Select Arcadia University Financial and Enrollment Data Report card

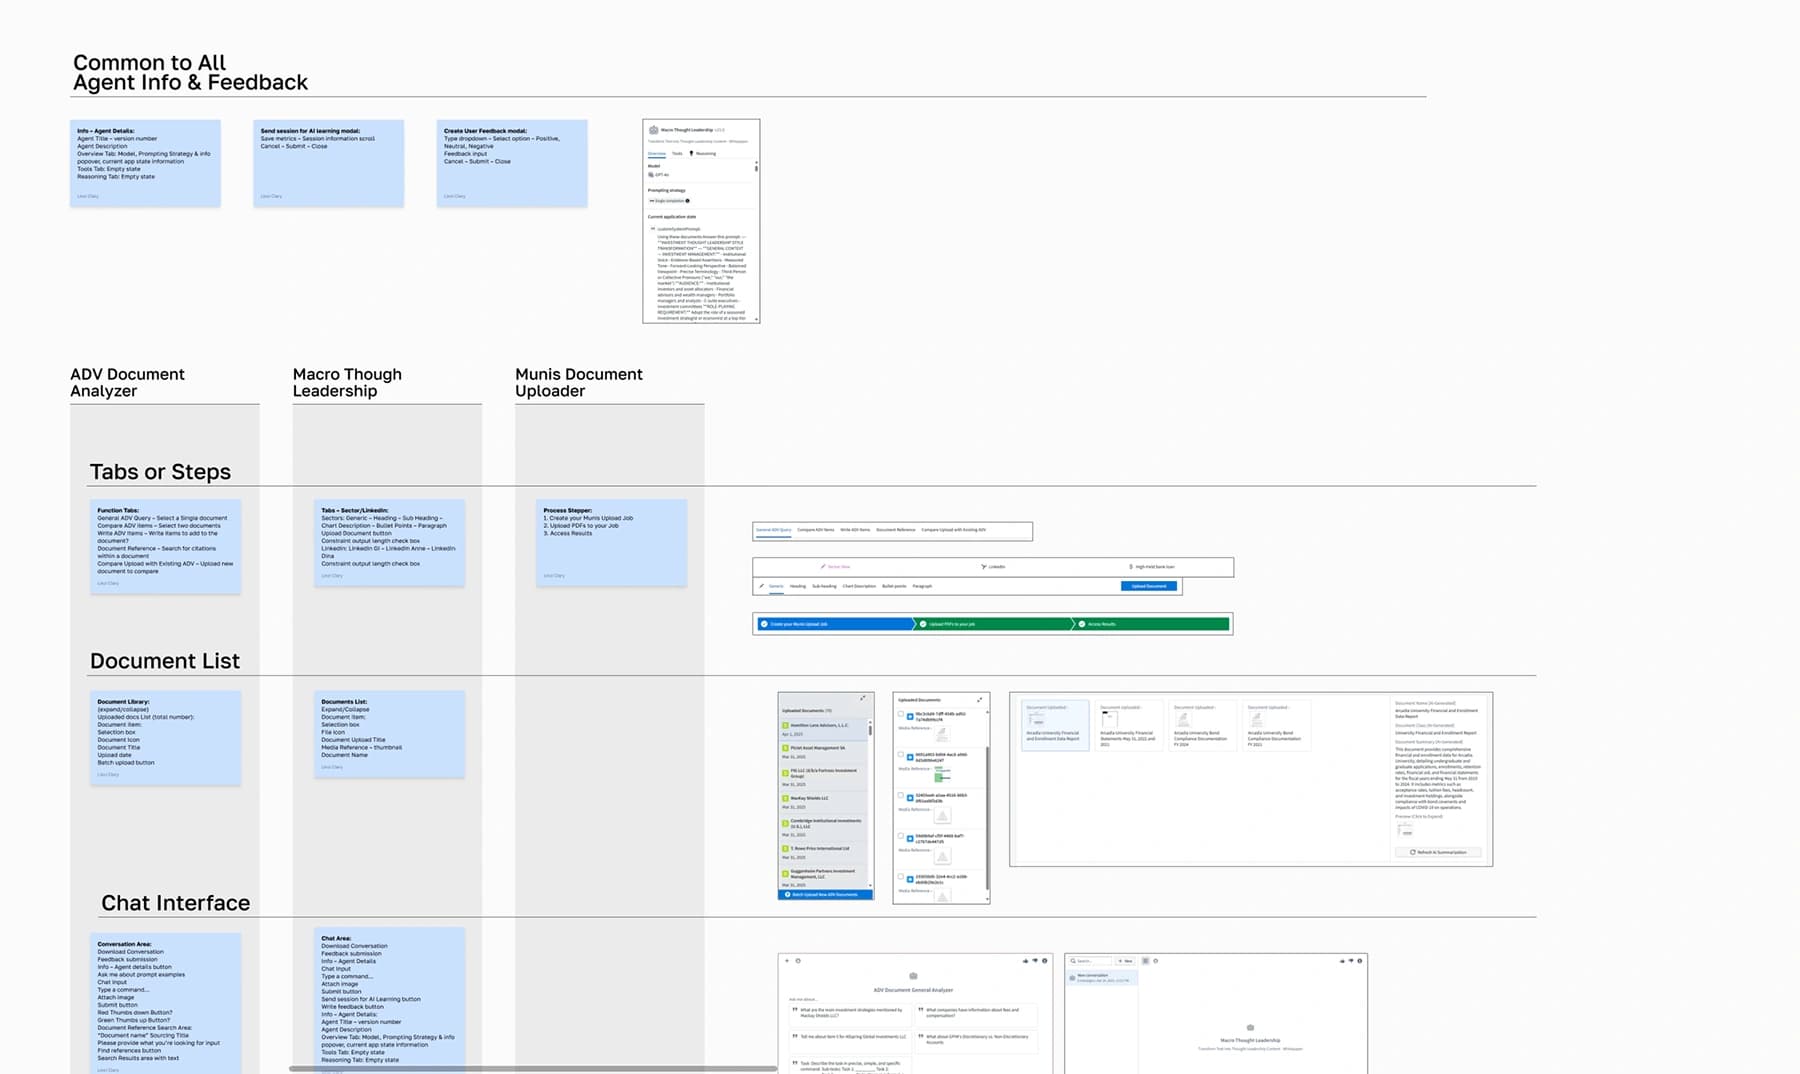click(1055, 725)
